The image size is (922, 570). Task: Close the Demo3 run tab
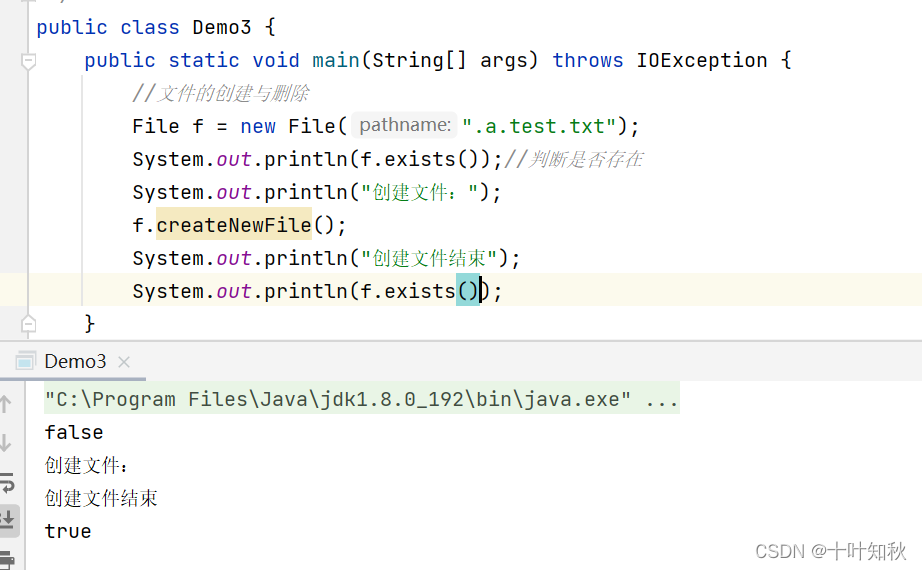(123, 362)
